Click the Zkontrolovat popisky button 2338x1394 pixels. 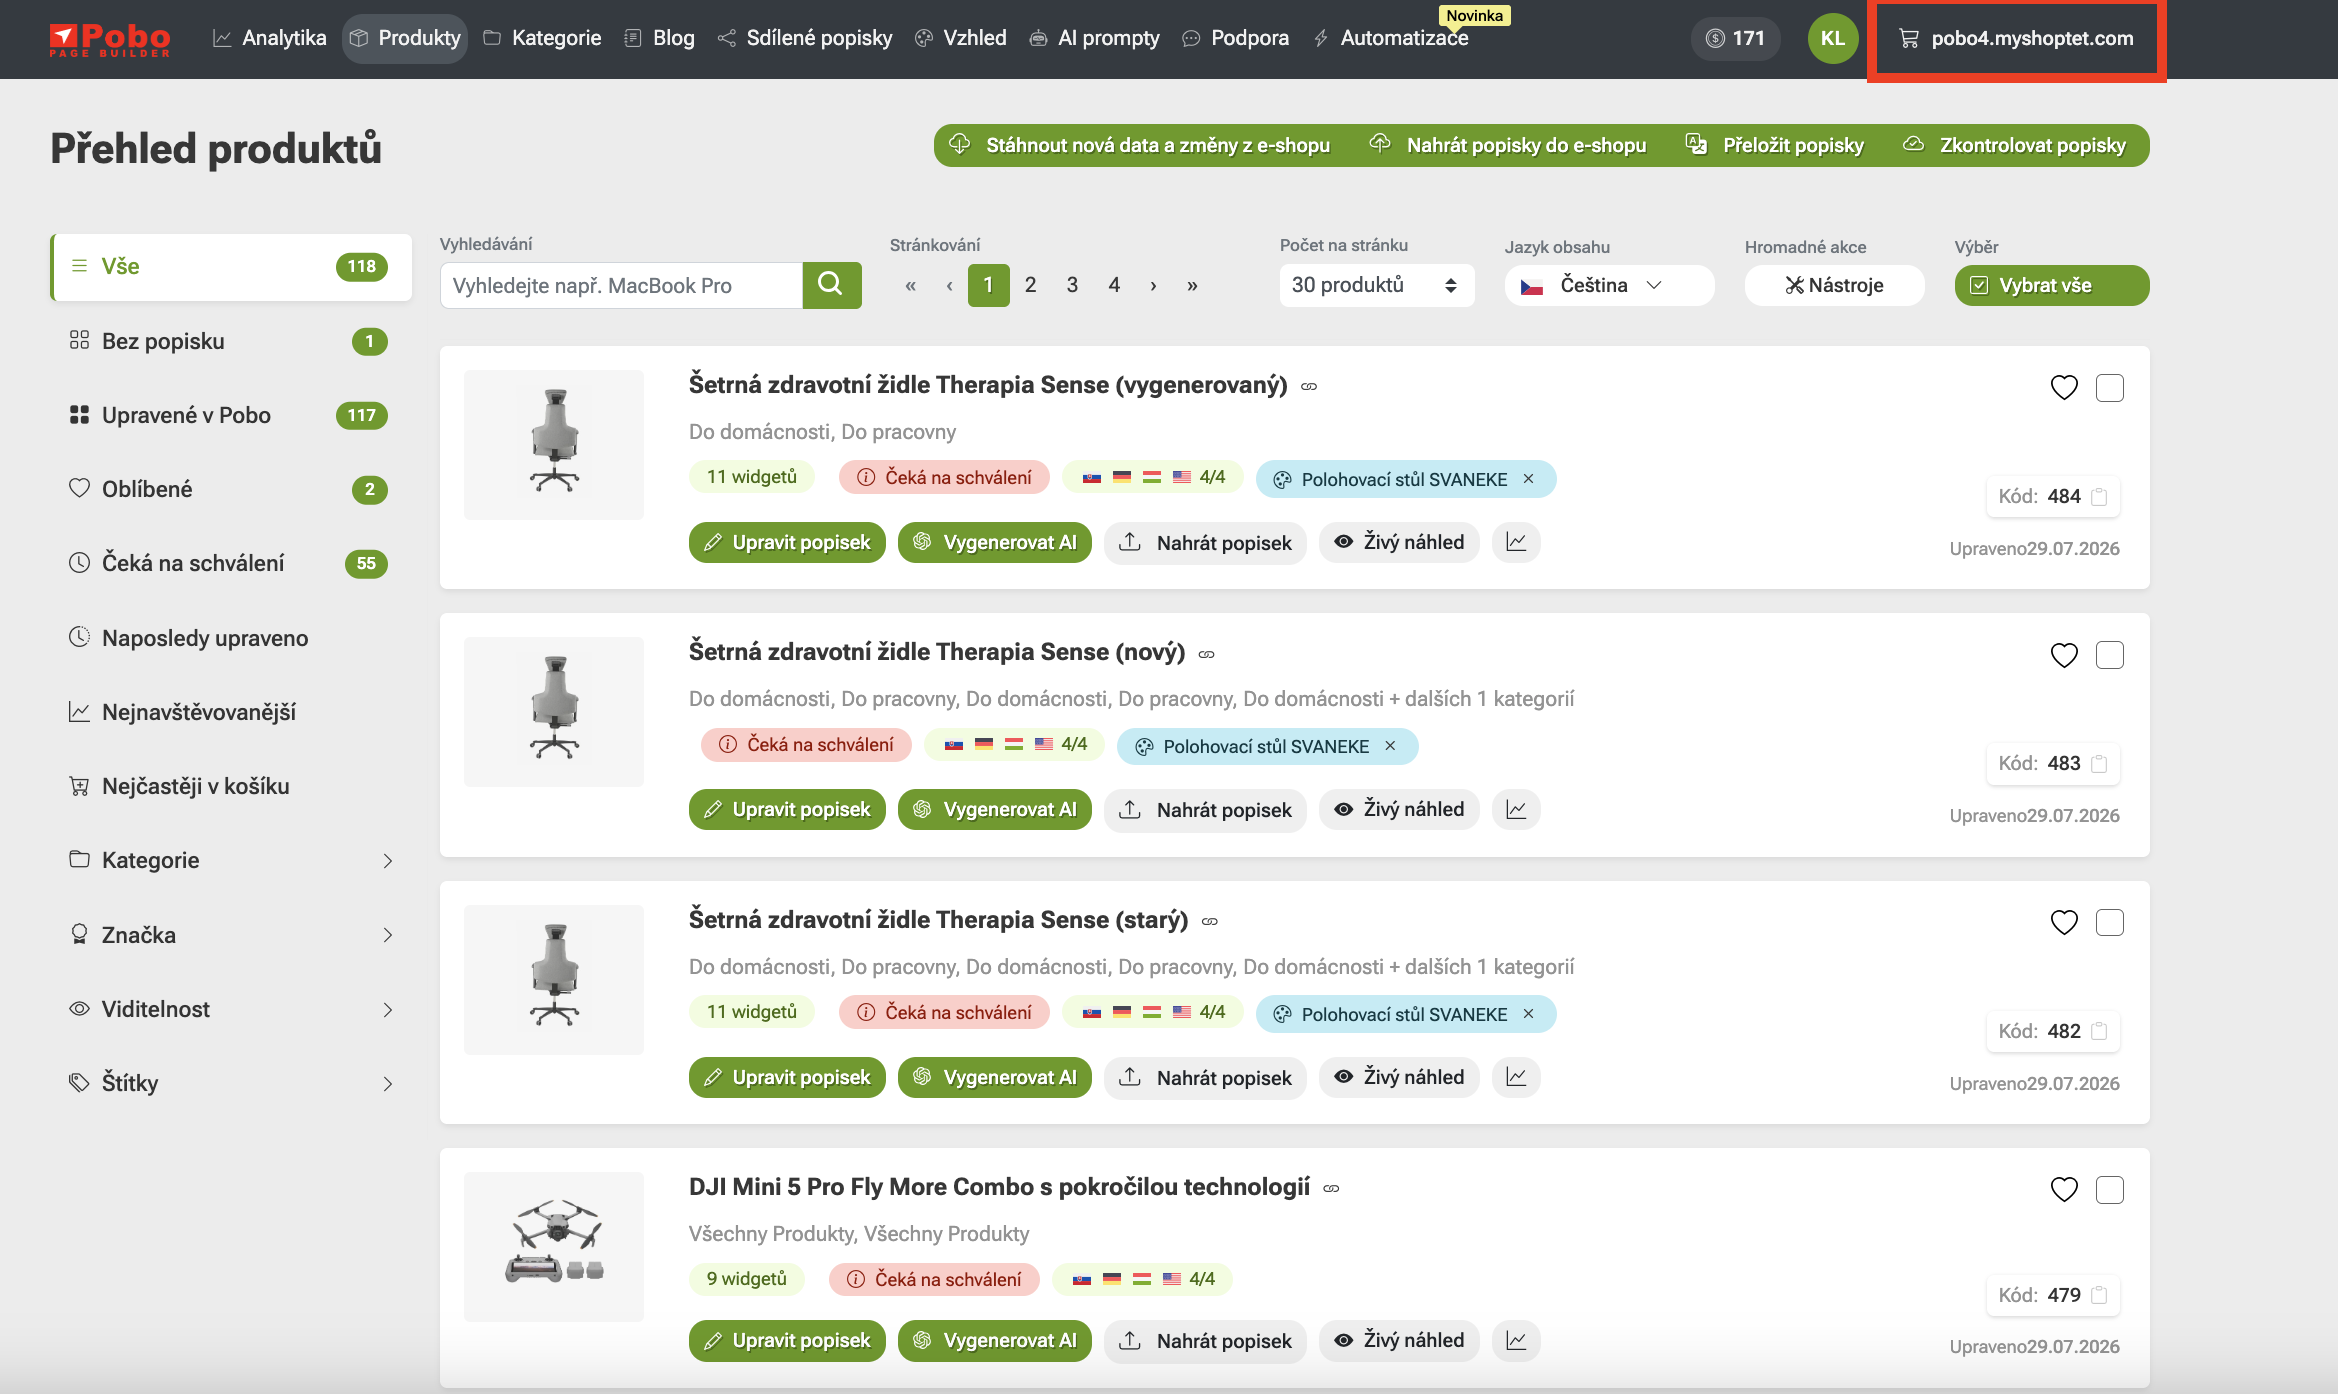[2015, 146]
